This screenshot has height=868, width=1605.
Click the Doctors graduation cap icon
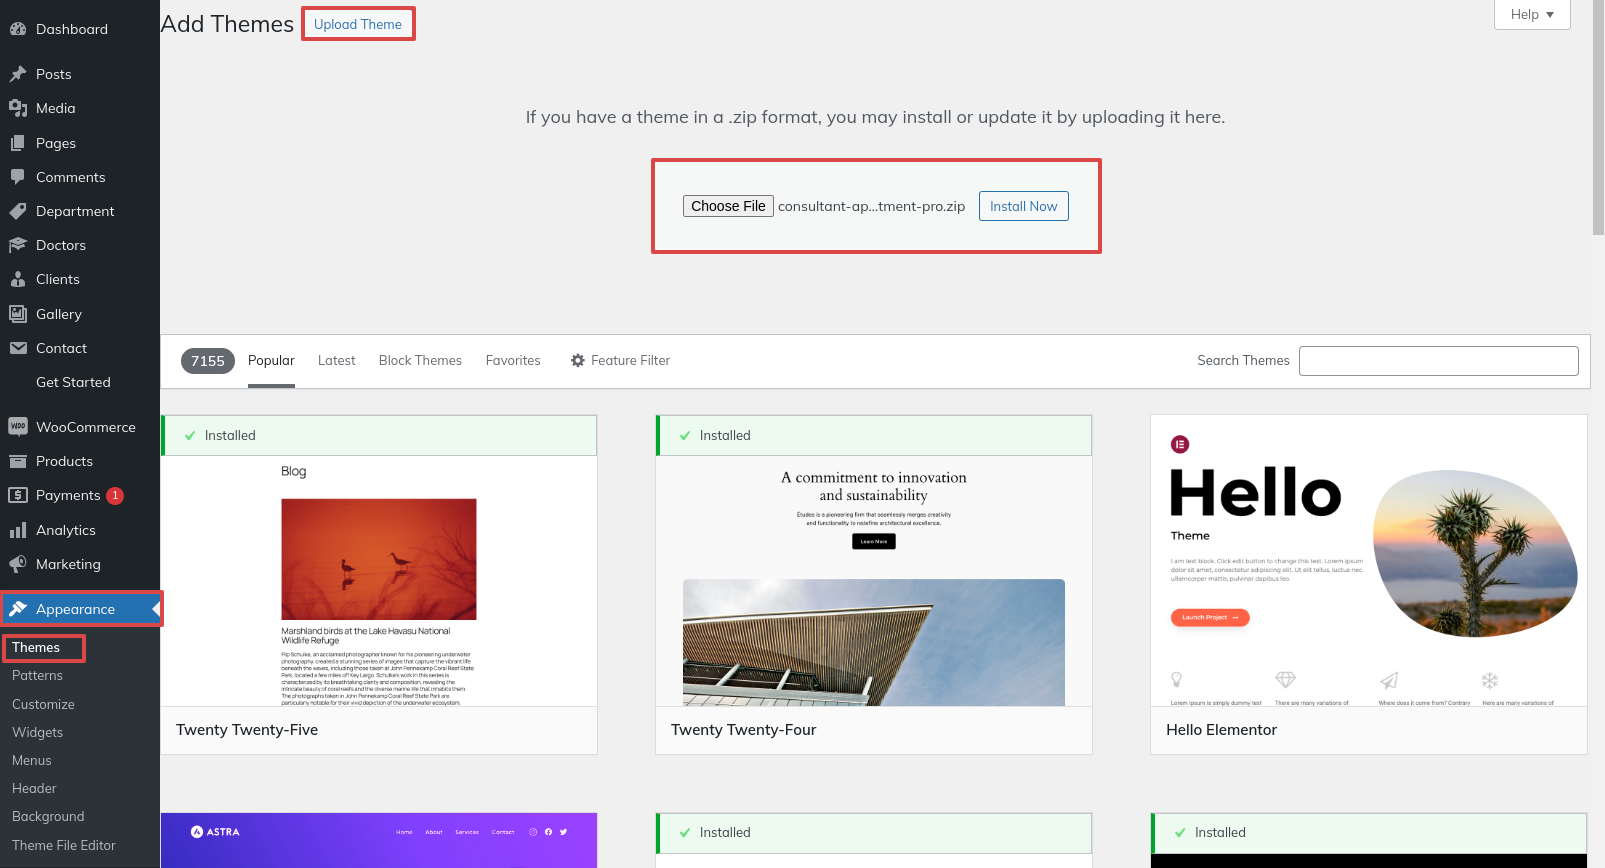tap(18, 245)
